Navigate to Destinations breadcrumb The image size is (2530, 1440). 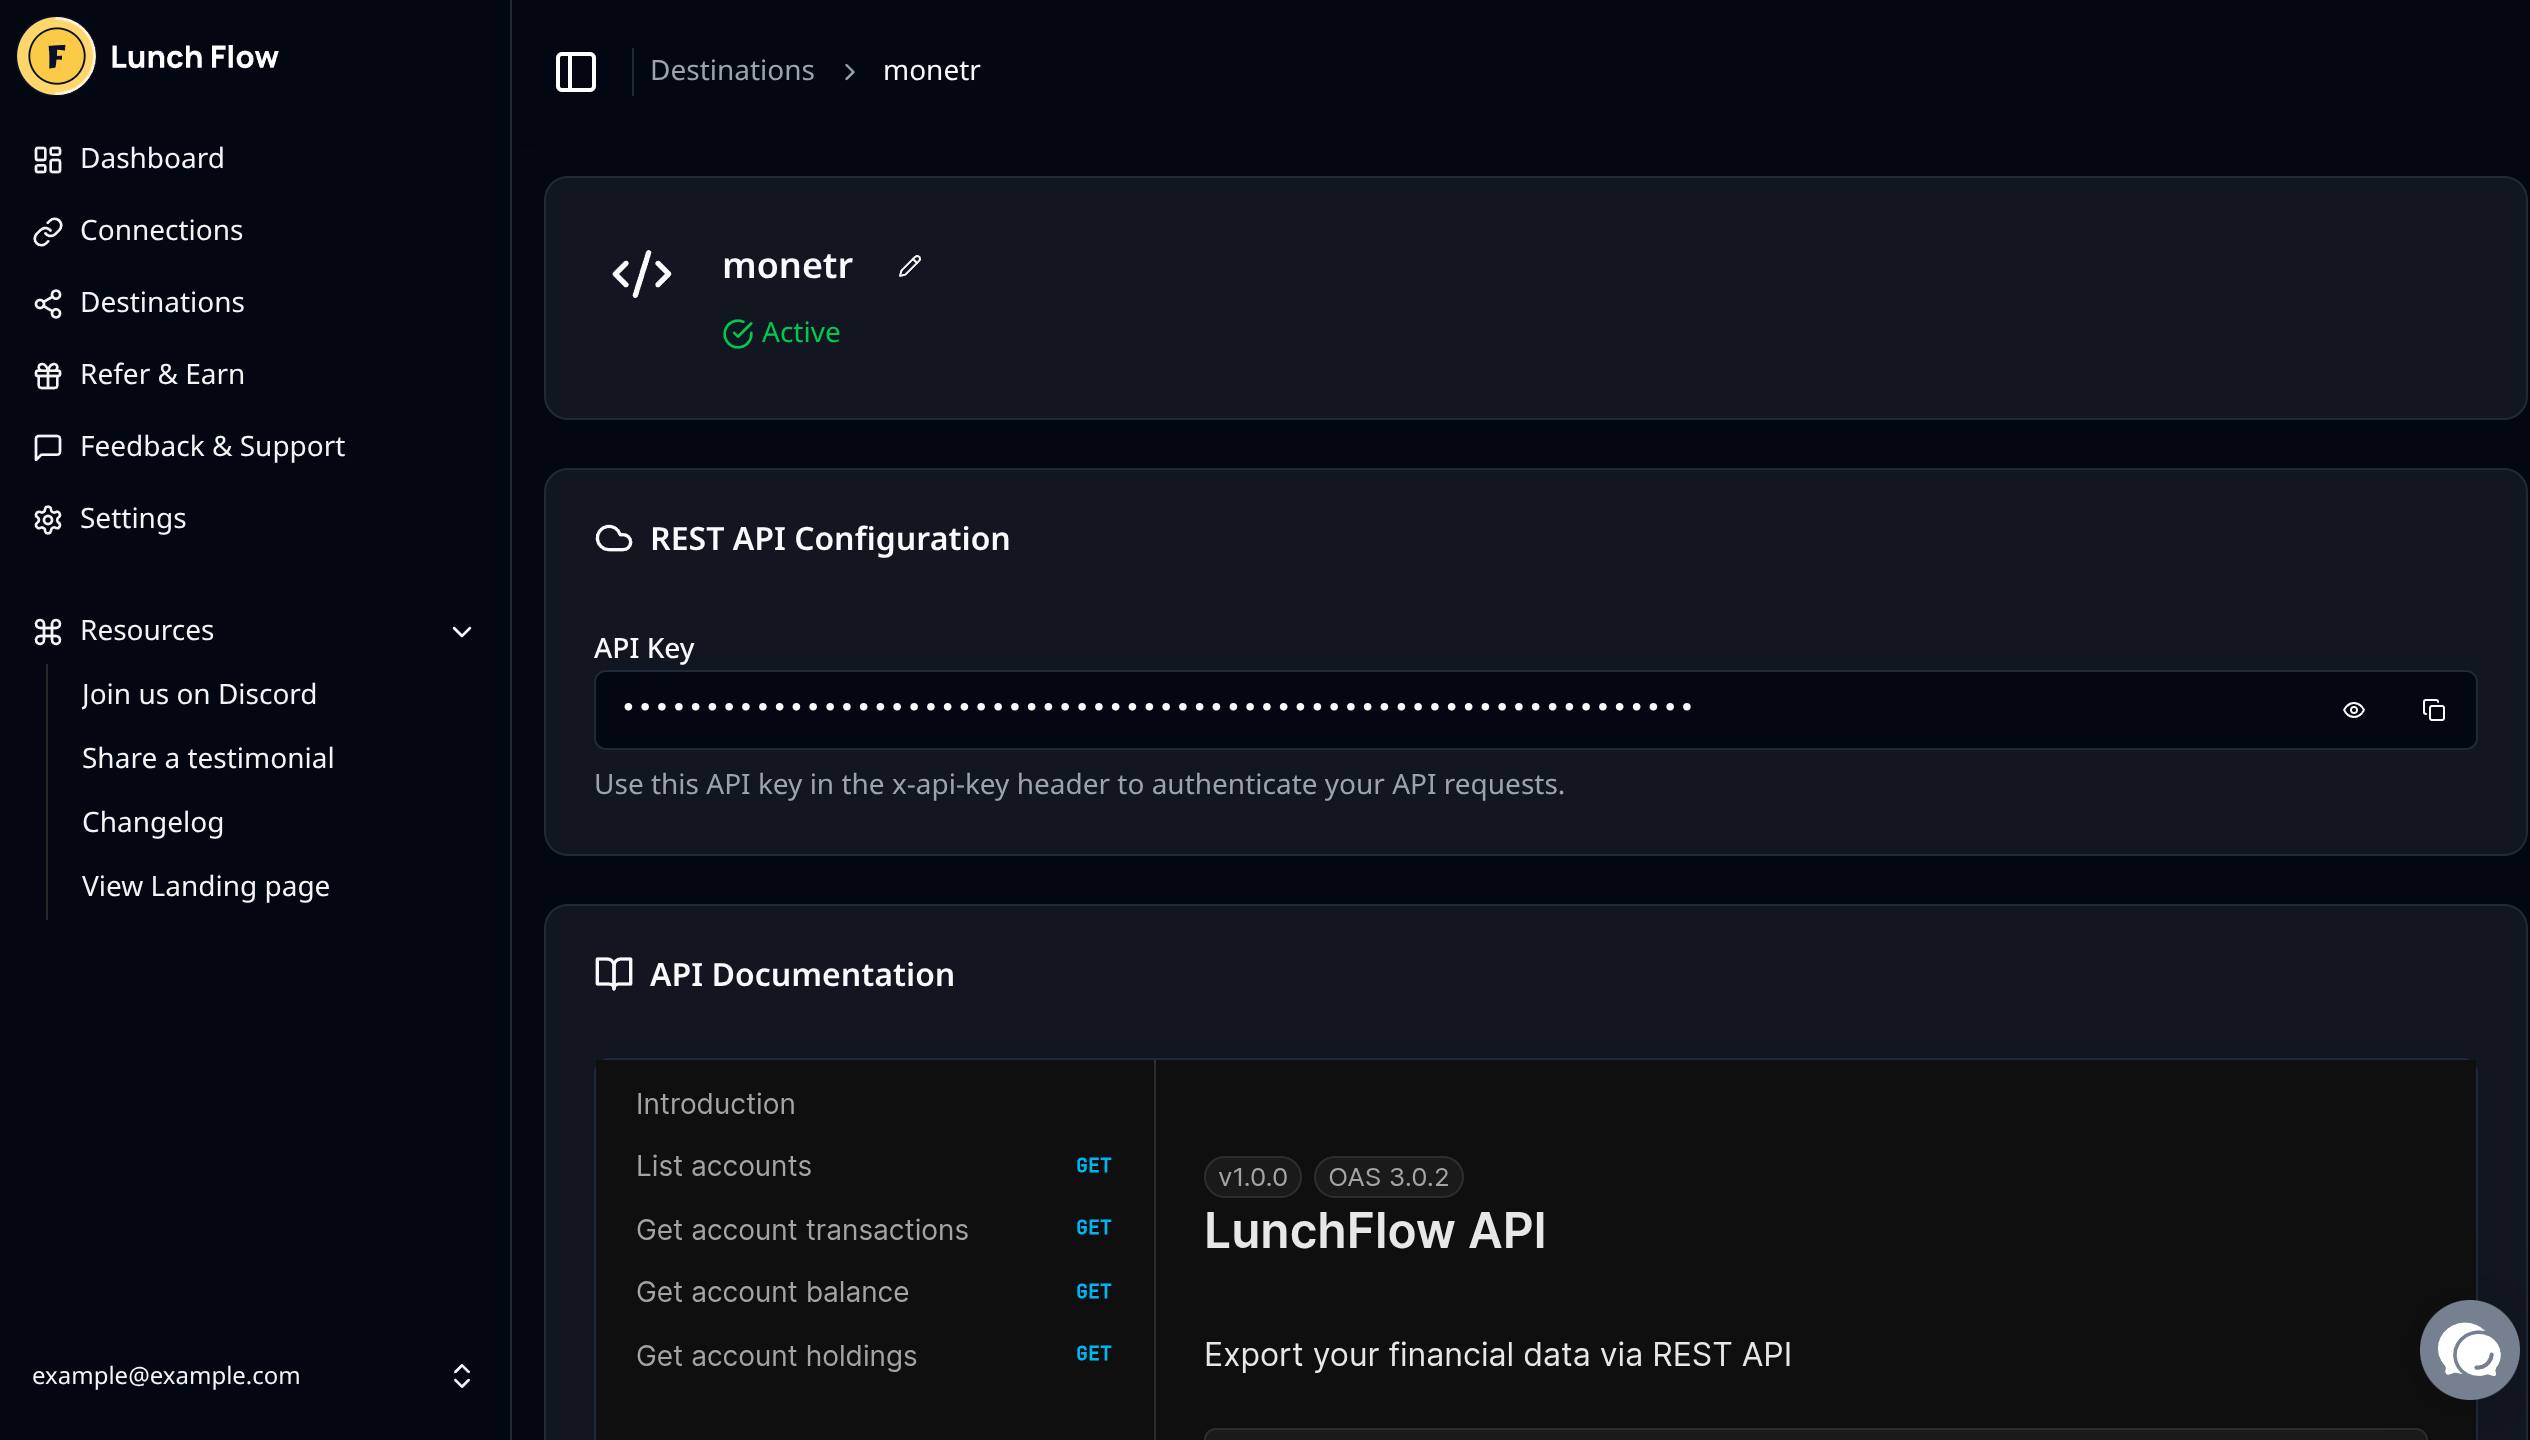click(732, 71)
